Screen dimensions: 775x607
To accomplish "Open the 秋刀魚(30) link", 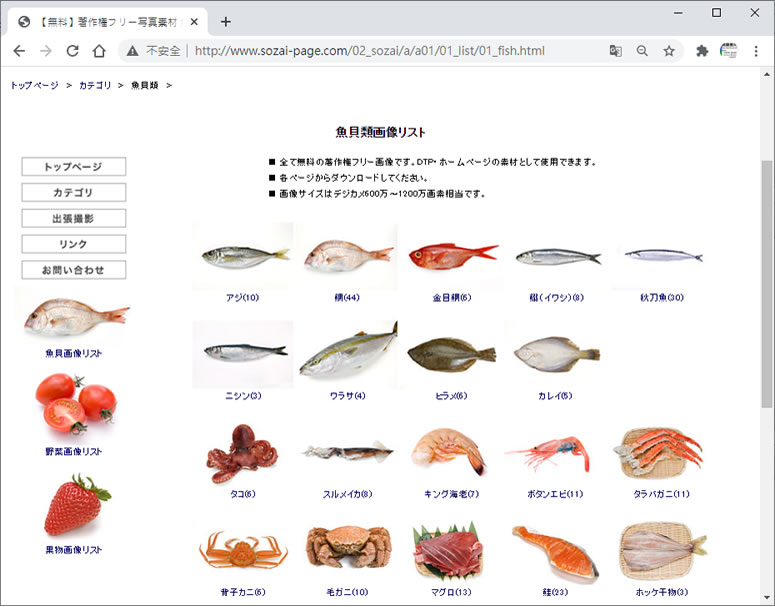I will [661, 298].
